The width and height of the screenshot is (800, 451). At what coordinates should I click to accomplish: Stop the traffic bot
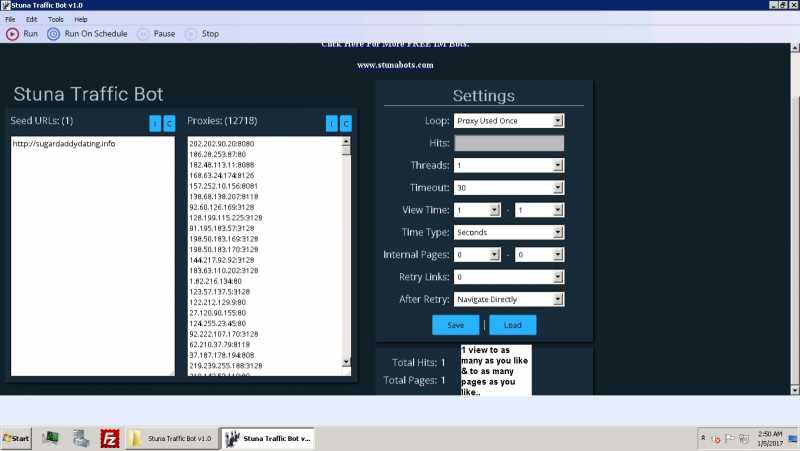point(202,34)
